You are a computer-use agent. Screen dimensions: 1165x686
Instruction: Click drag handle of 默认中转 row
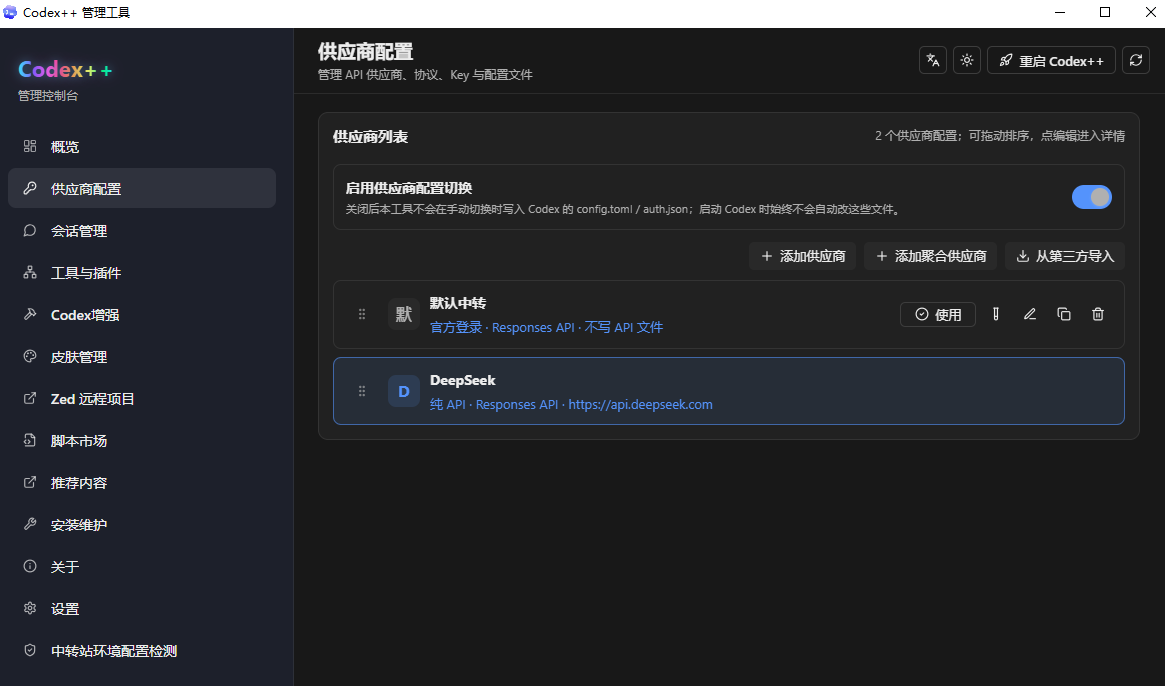coord(362,314)
